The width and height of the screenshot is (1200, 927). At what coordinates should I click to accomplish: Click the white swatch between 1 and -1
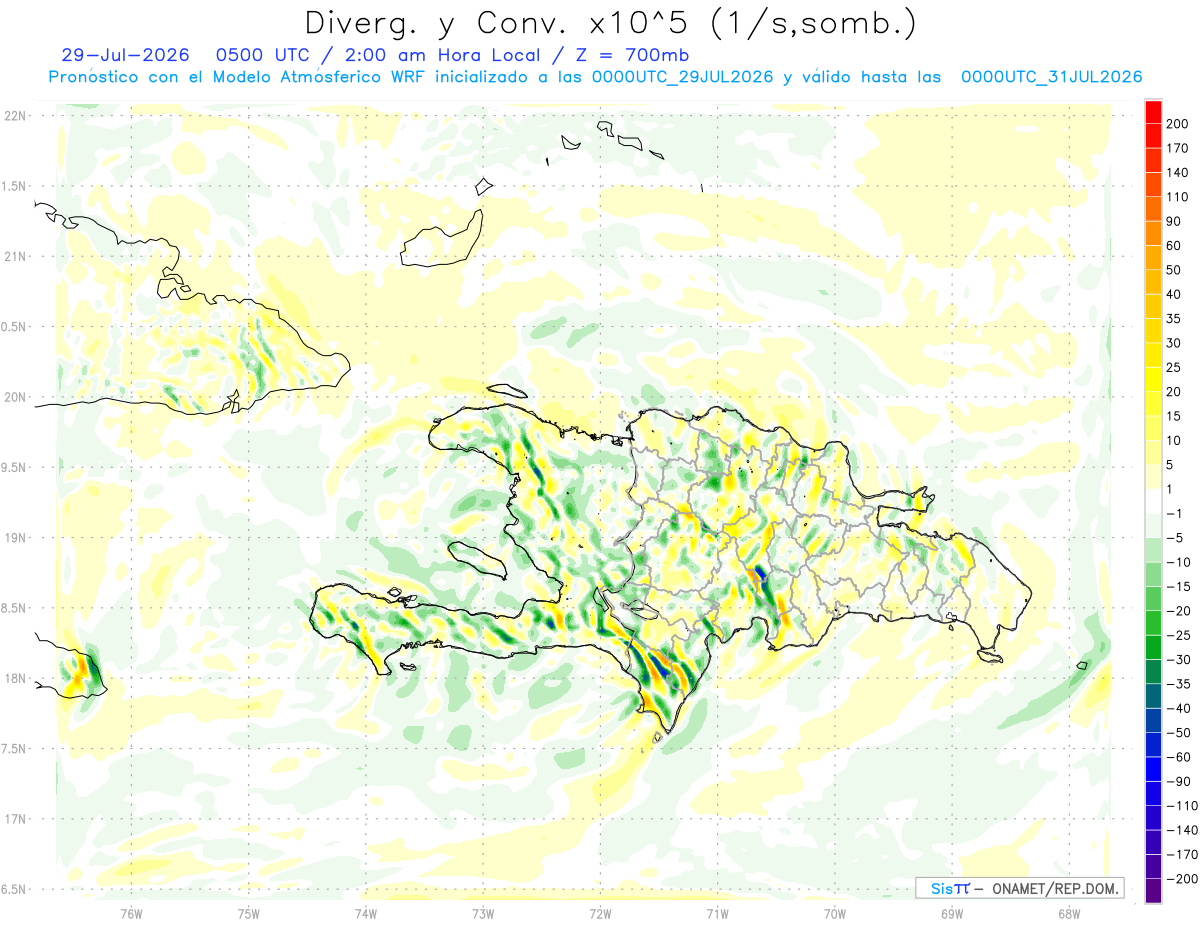1153,501
